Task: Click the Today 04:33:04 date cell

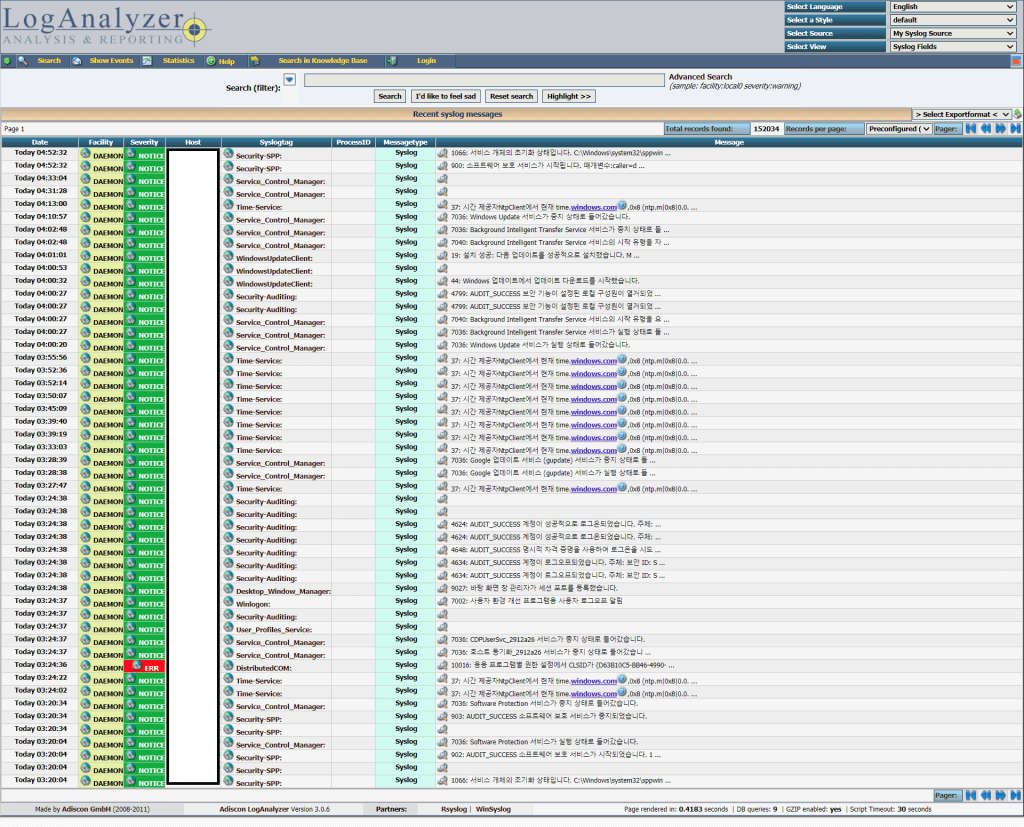Action: (x=40, y=178)
